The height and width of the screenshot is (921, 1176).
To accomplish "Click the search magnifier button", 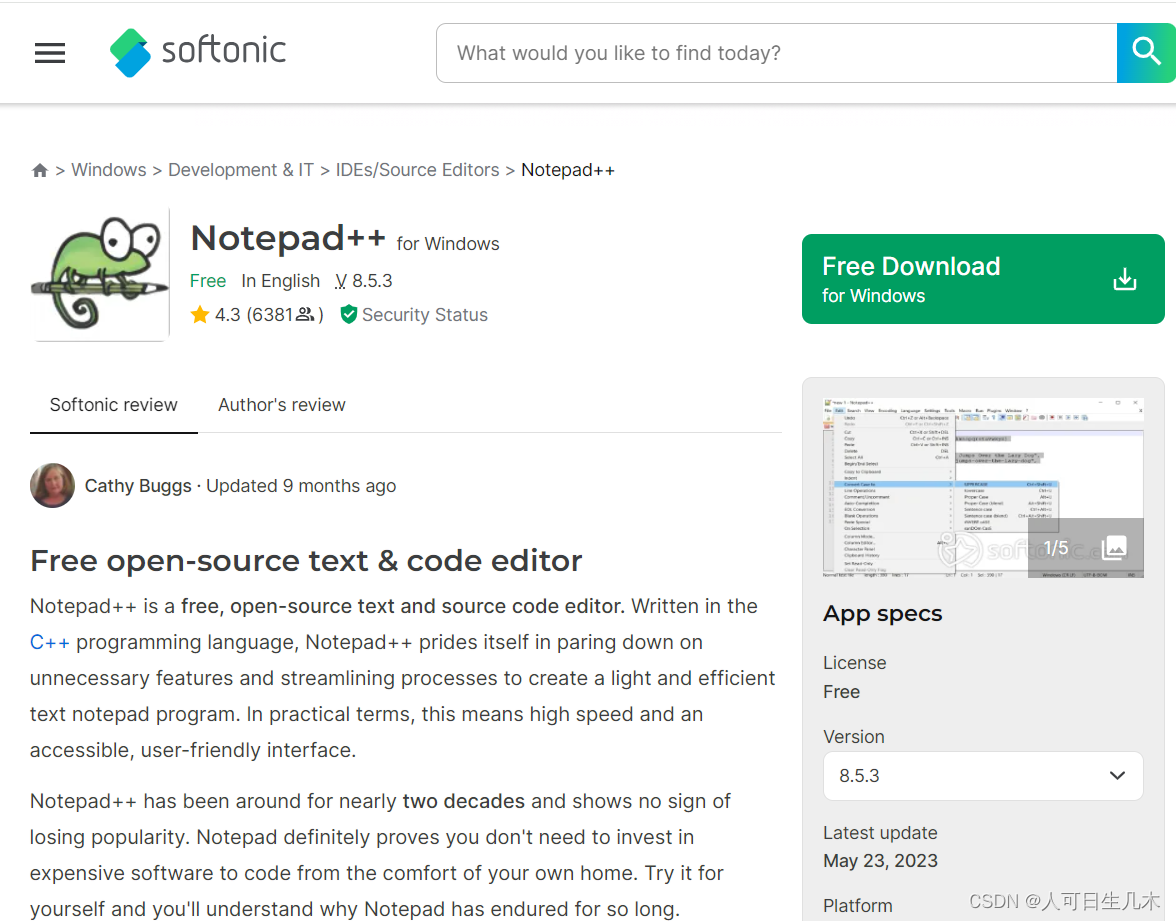I will (x=1146, y=52).
